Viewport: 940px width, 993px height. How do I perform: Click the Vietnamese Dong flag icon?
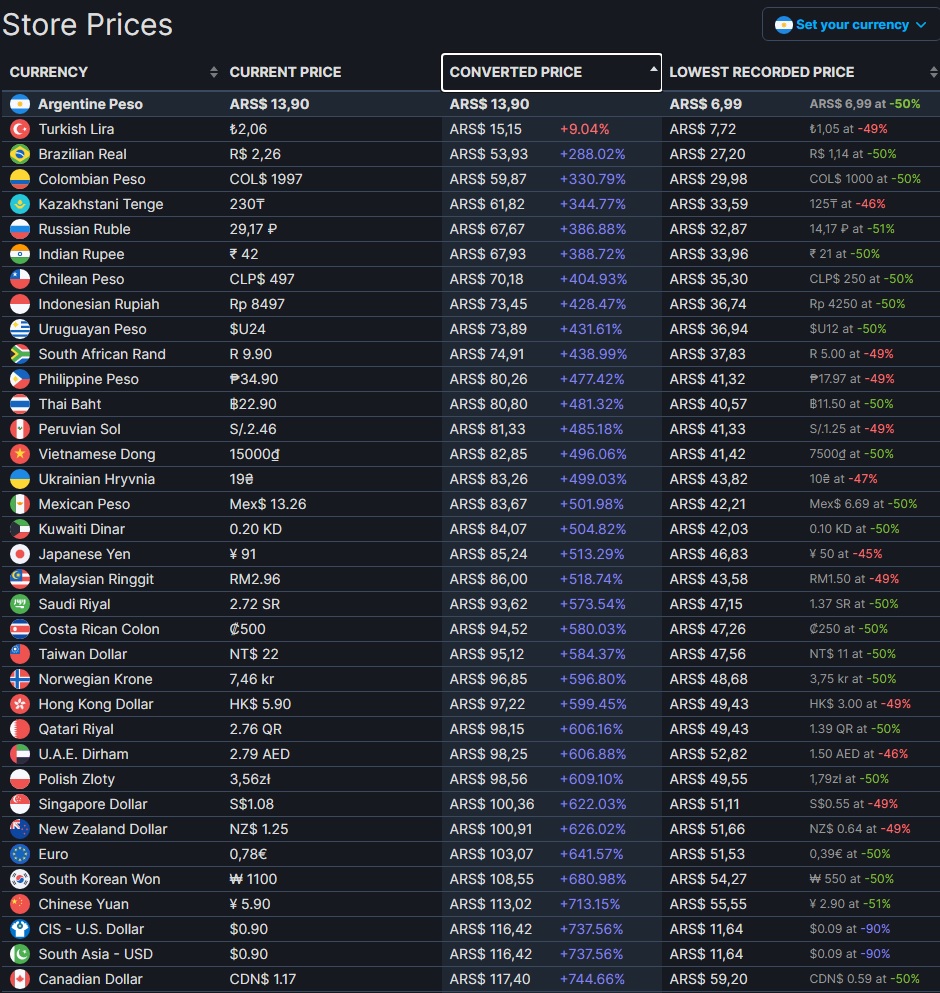(x=20, y=454)
